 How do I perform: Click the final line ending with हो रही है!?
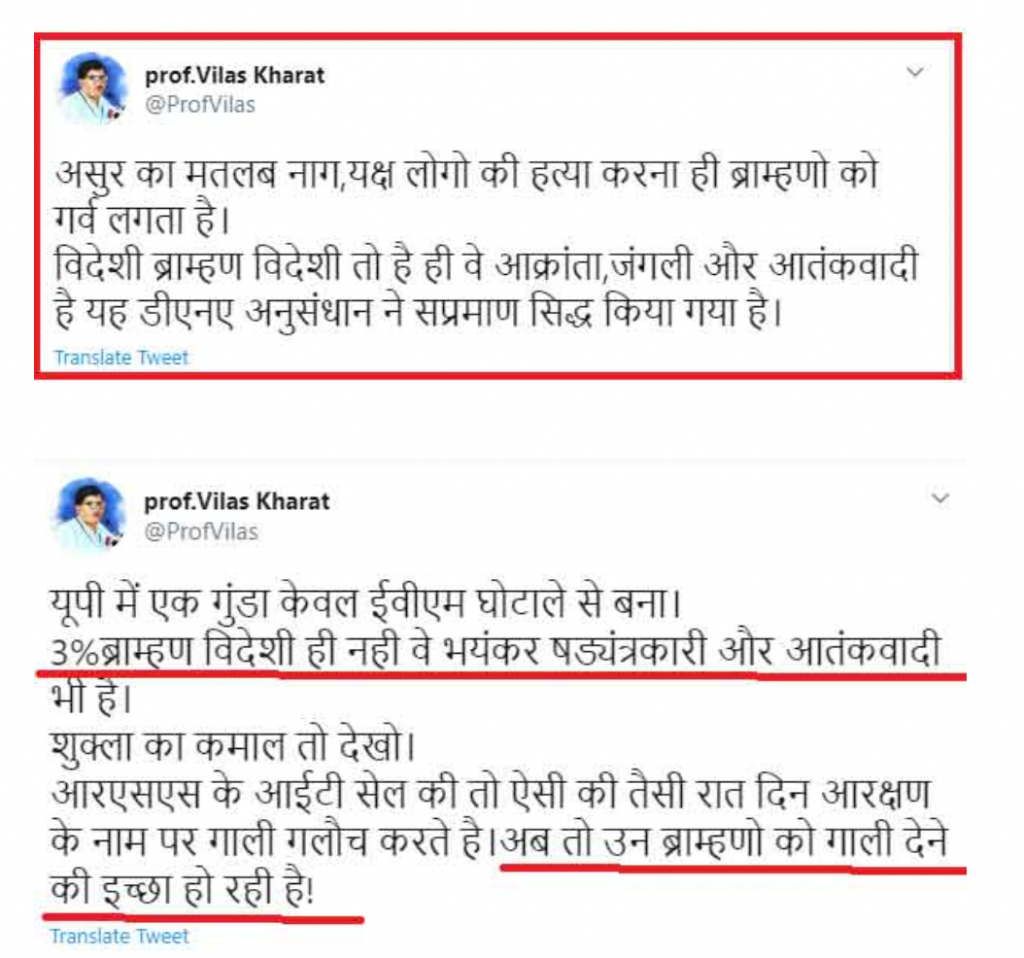click(x=182, y=889)
